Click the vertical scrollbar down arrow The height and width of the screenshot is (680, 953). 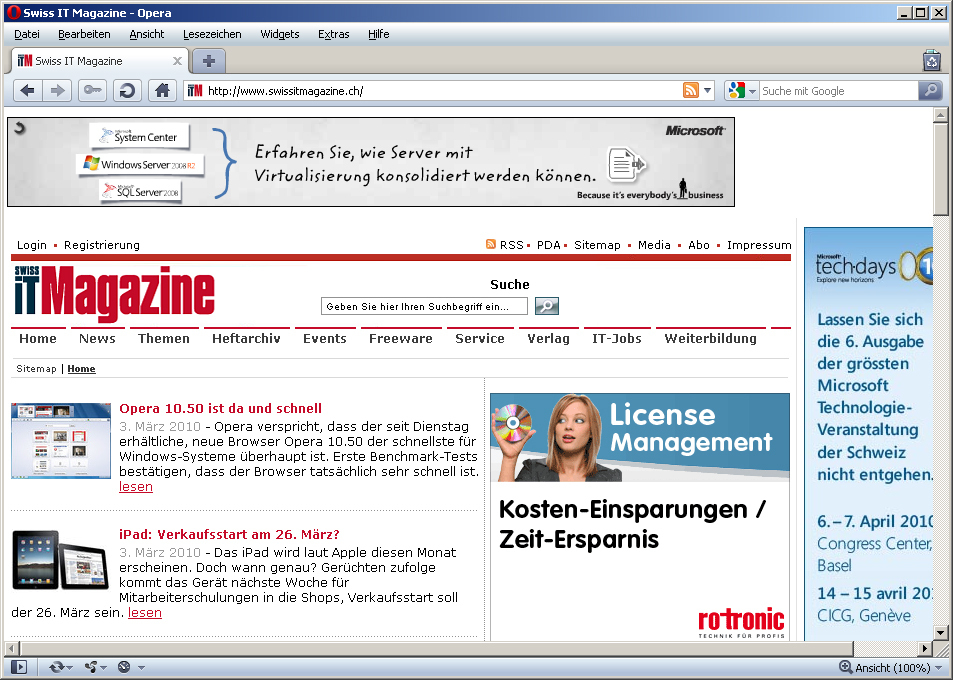941,633
